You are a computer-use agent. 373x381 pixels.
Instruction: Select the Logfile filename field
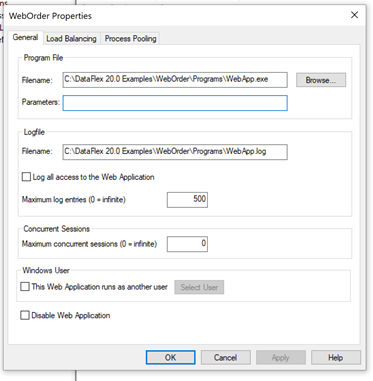point(175,152)
